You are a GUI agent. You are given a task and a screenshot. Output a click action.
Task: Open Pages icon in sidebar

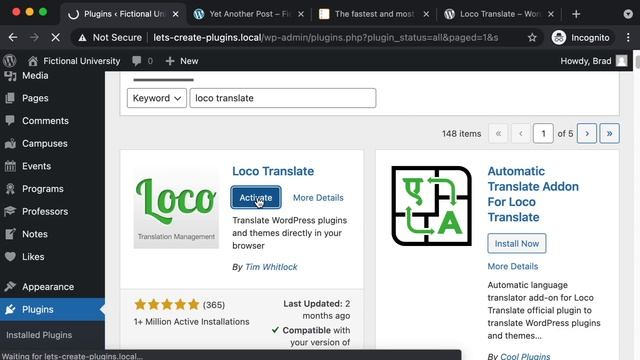10,98
